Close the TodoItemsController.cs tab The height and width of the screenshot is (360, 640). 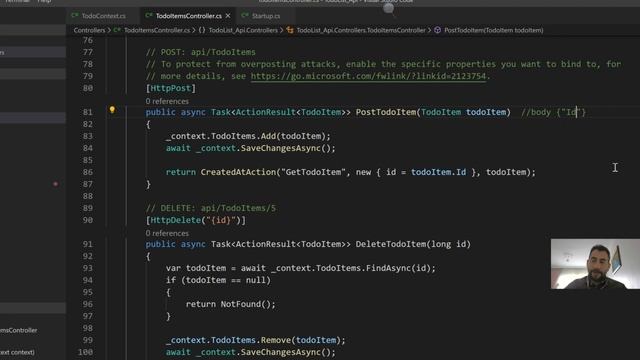228,16
